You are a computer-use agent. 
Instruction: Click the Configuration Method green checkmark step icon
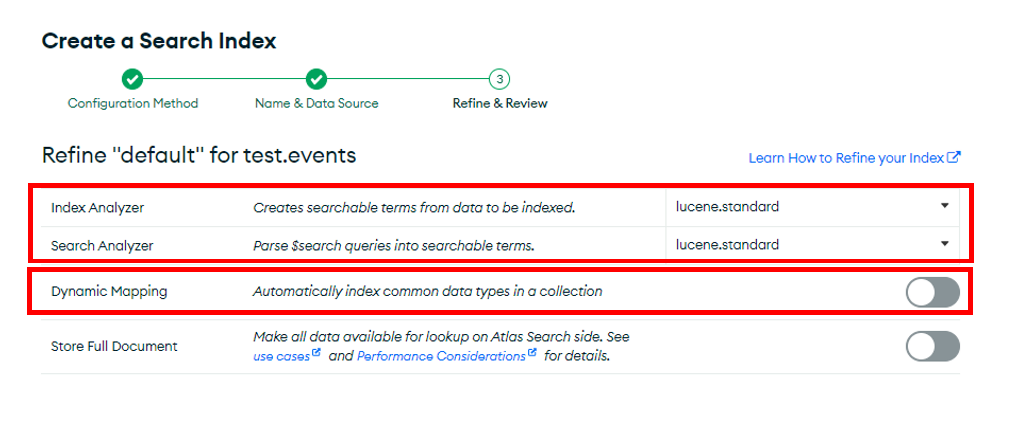click(x=133, y=79)
